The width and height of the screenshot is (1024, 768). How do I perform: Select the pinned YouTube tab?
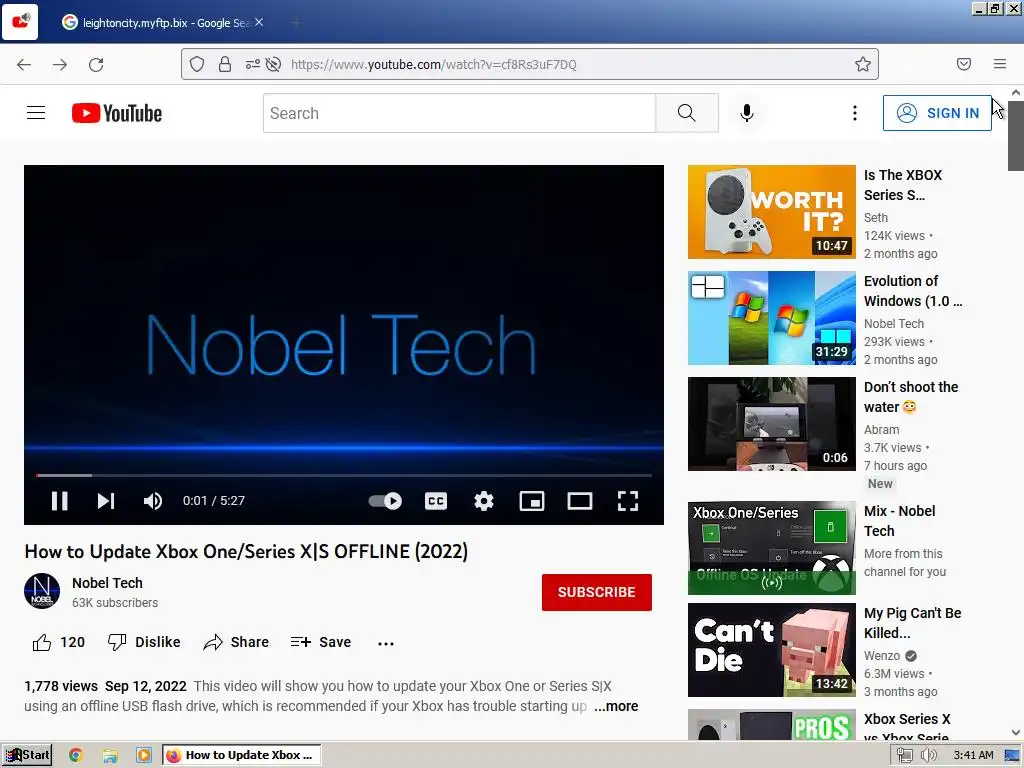point(20,22)
